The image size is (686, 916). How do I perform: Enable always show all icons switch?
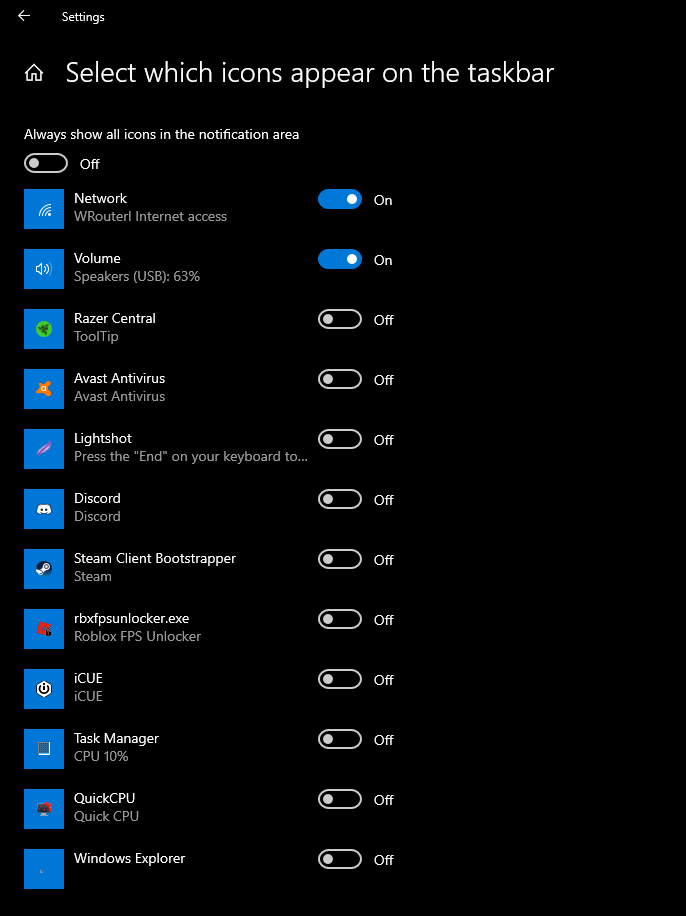click(x=45, y=162)
